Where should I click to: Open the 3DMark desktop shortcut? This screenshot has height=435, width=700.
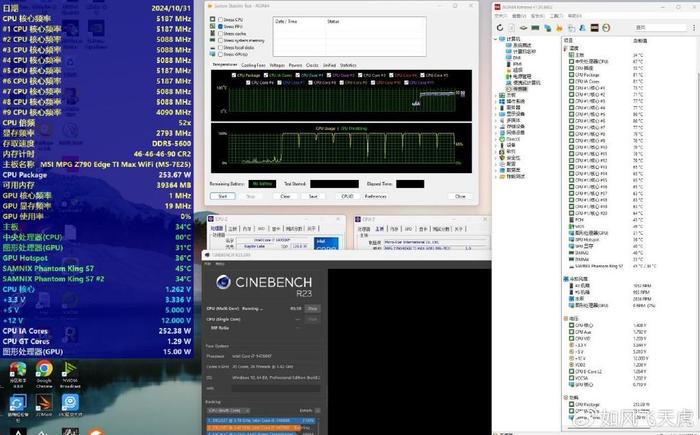point(44,405)
